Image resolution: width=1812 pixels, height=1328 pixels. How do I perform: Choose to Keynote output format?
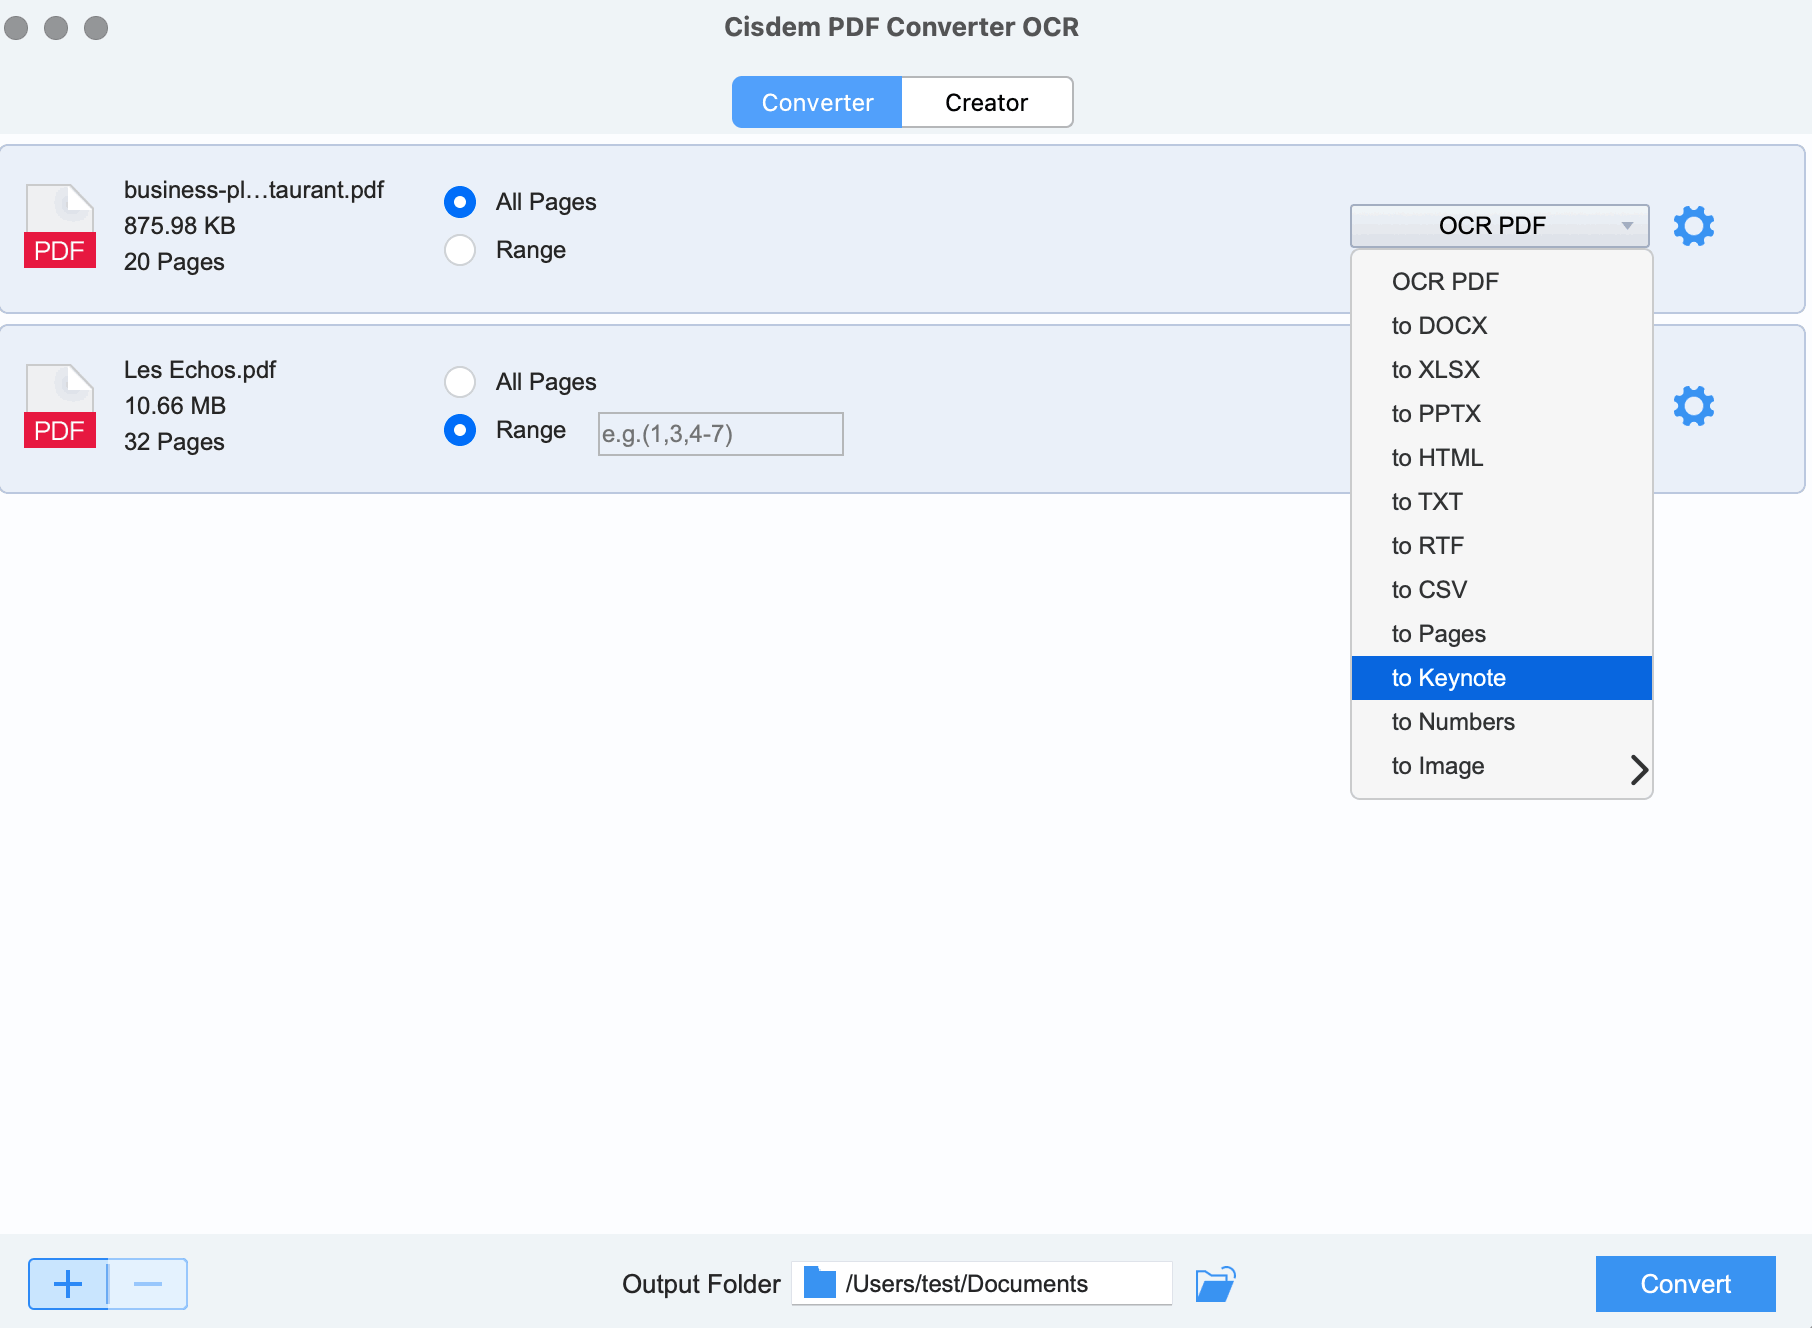[x=1501, y=678]
